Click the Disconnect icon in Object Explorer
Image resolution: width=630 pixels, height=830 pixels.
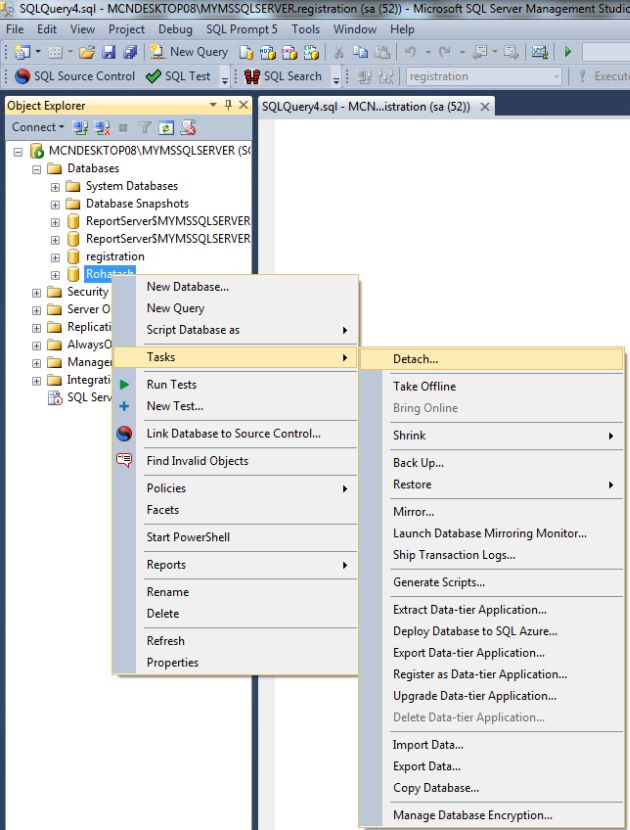[102, 128]
